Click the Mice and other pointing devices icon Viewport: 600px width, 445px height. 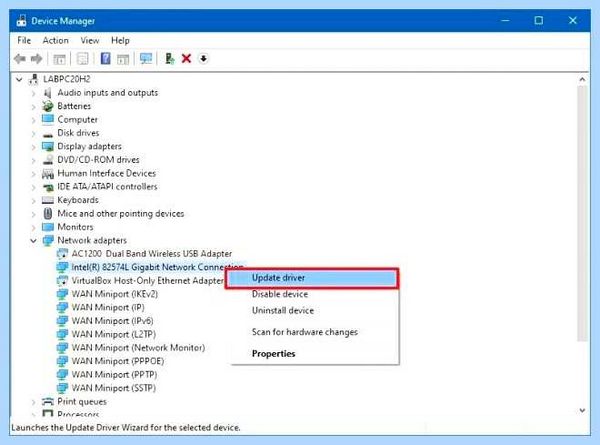47,214
